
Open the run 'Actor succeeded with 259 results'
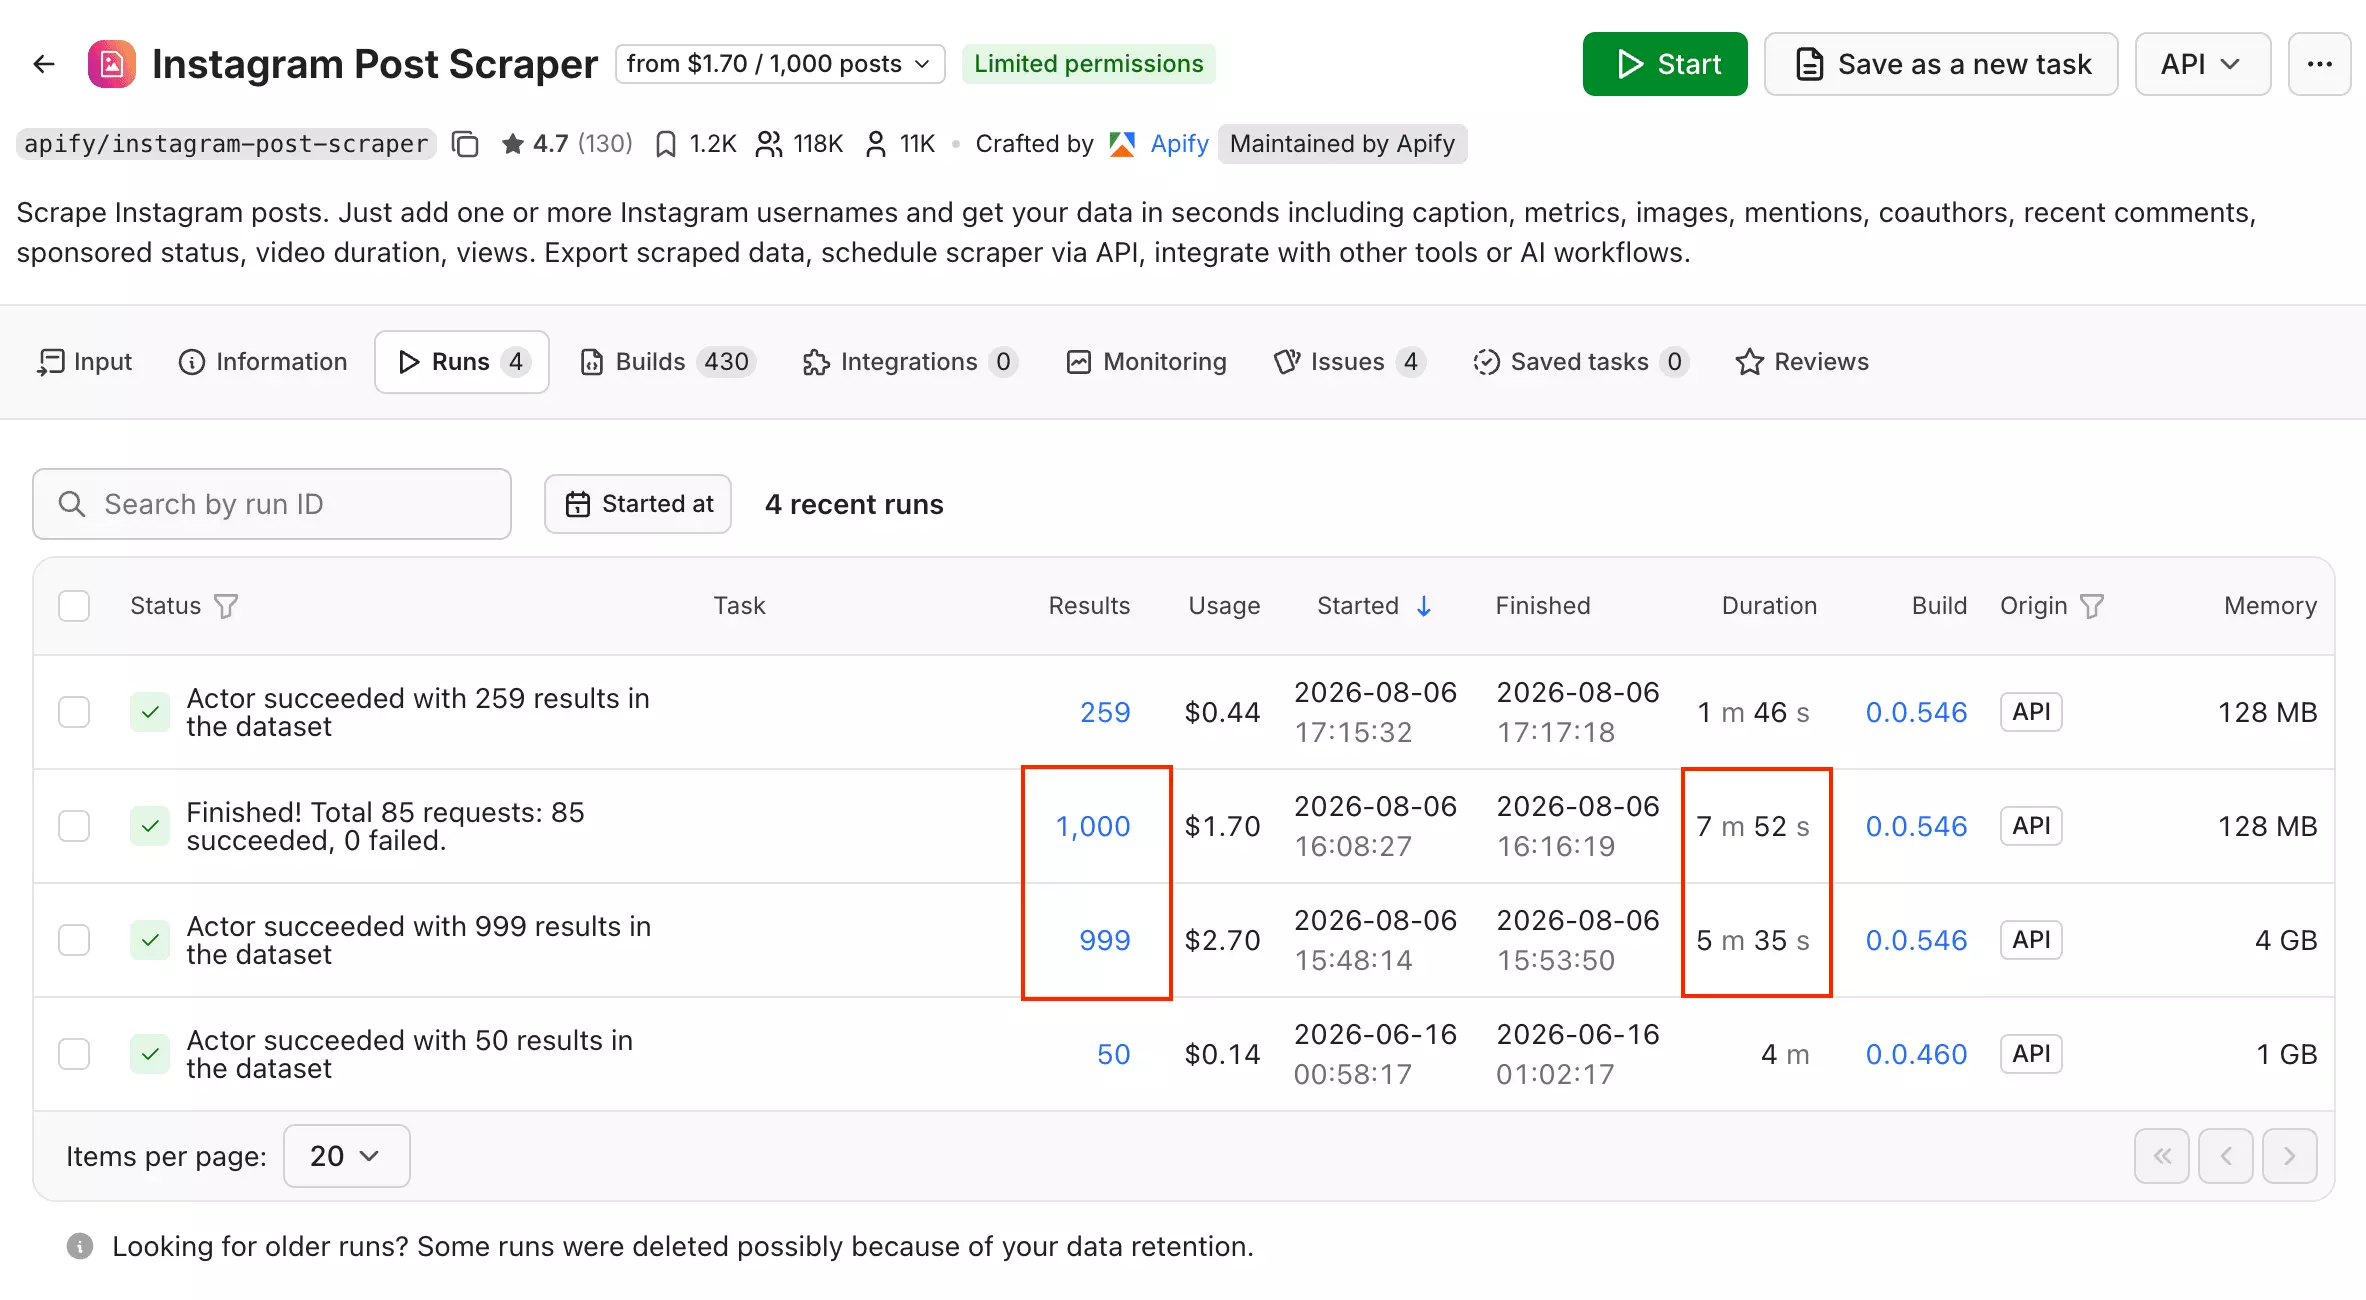point(418,712)
